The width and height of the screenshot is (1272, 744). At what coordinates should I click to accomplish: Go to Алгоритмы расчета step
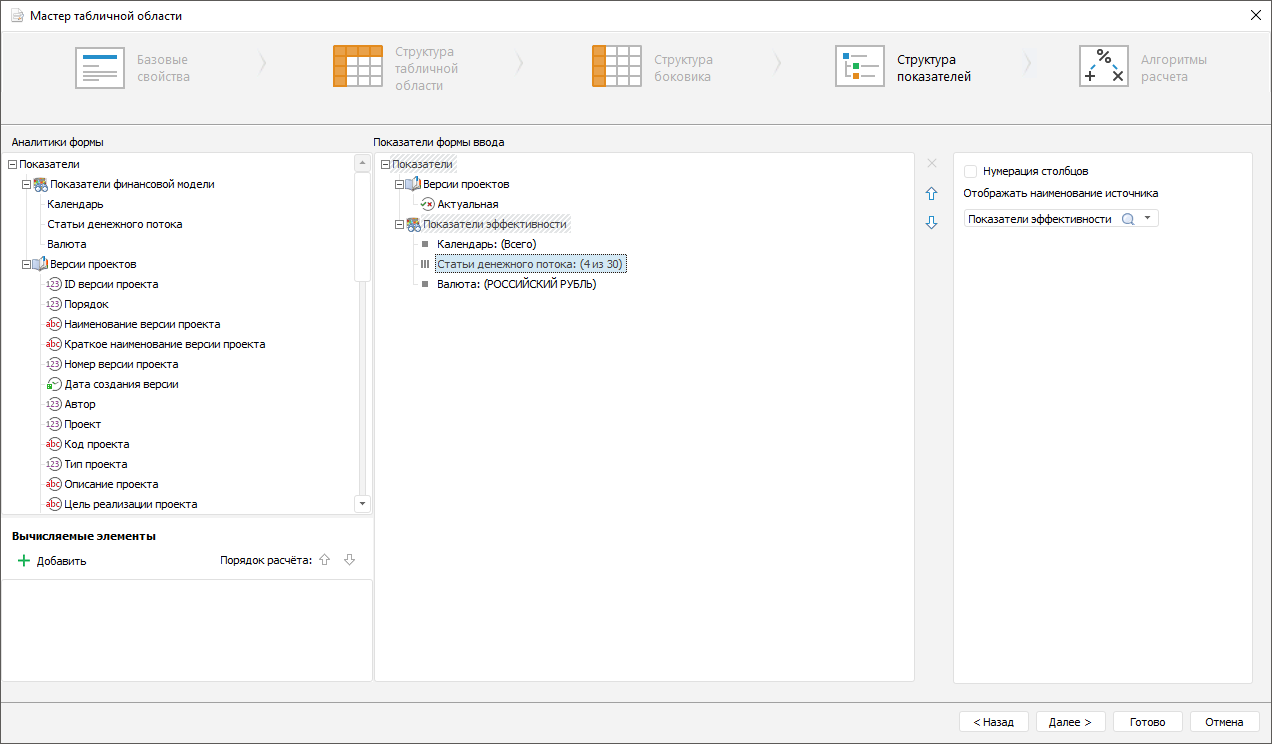coord(1174,68)
